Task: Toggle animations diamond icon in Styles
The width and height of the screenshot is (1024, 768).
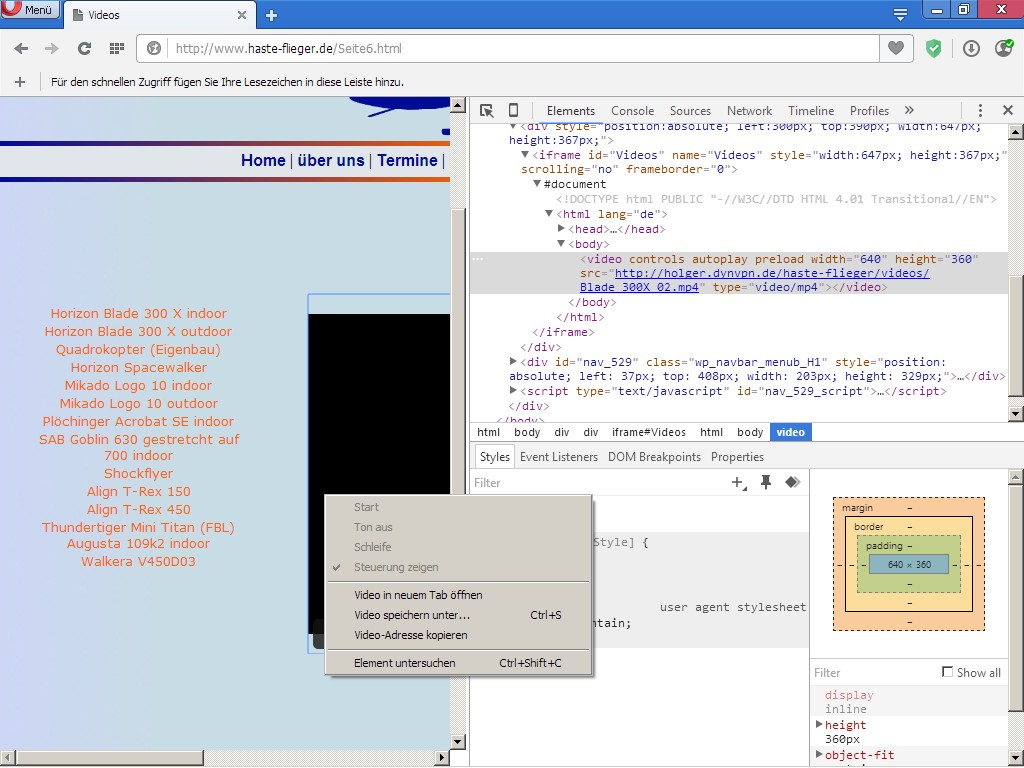Action: click(793, 482)
